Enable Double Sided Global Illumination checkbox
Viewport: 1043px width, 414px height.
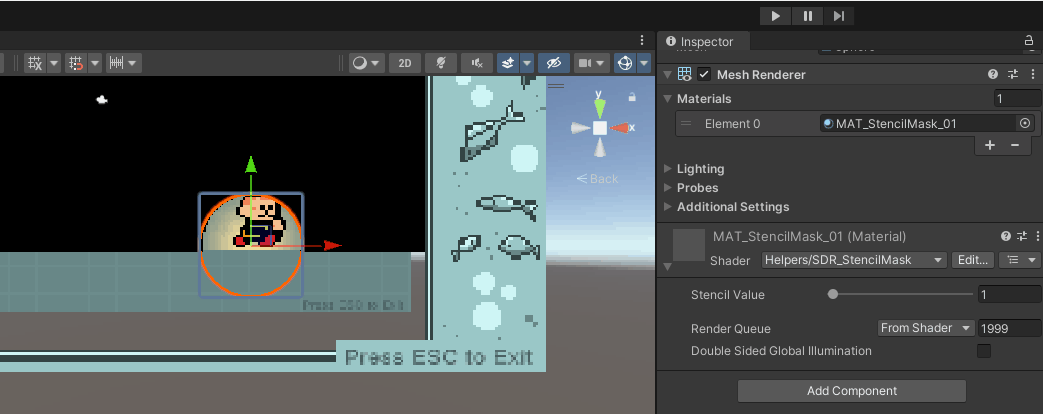click(x=984, y=351)
